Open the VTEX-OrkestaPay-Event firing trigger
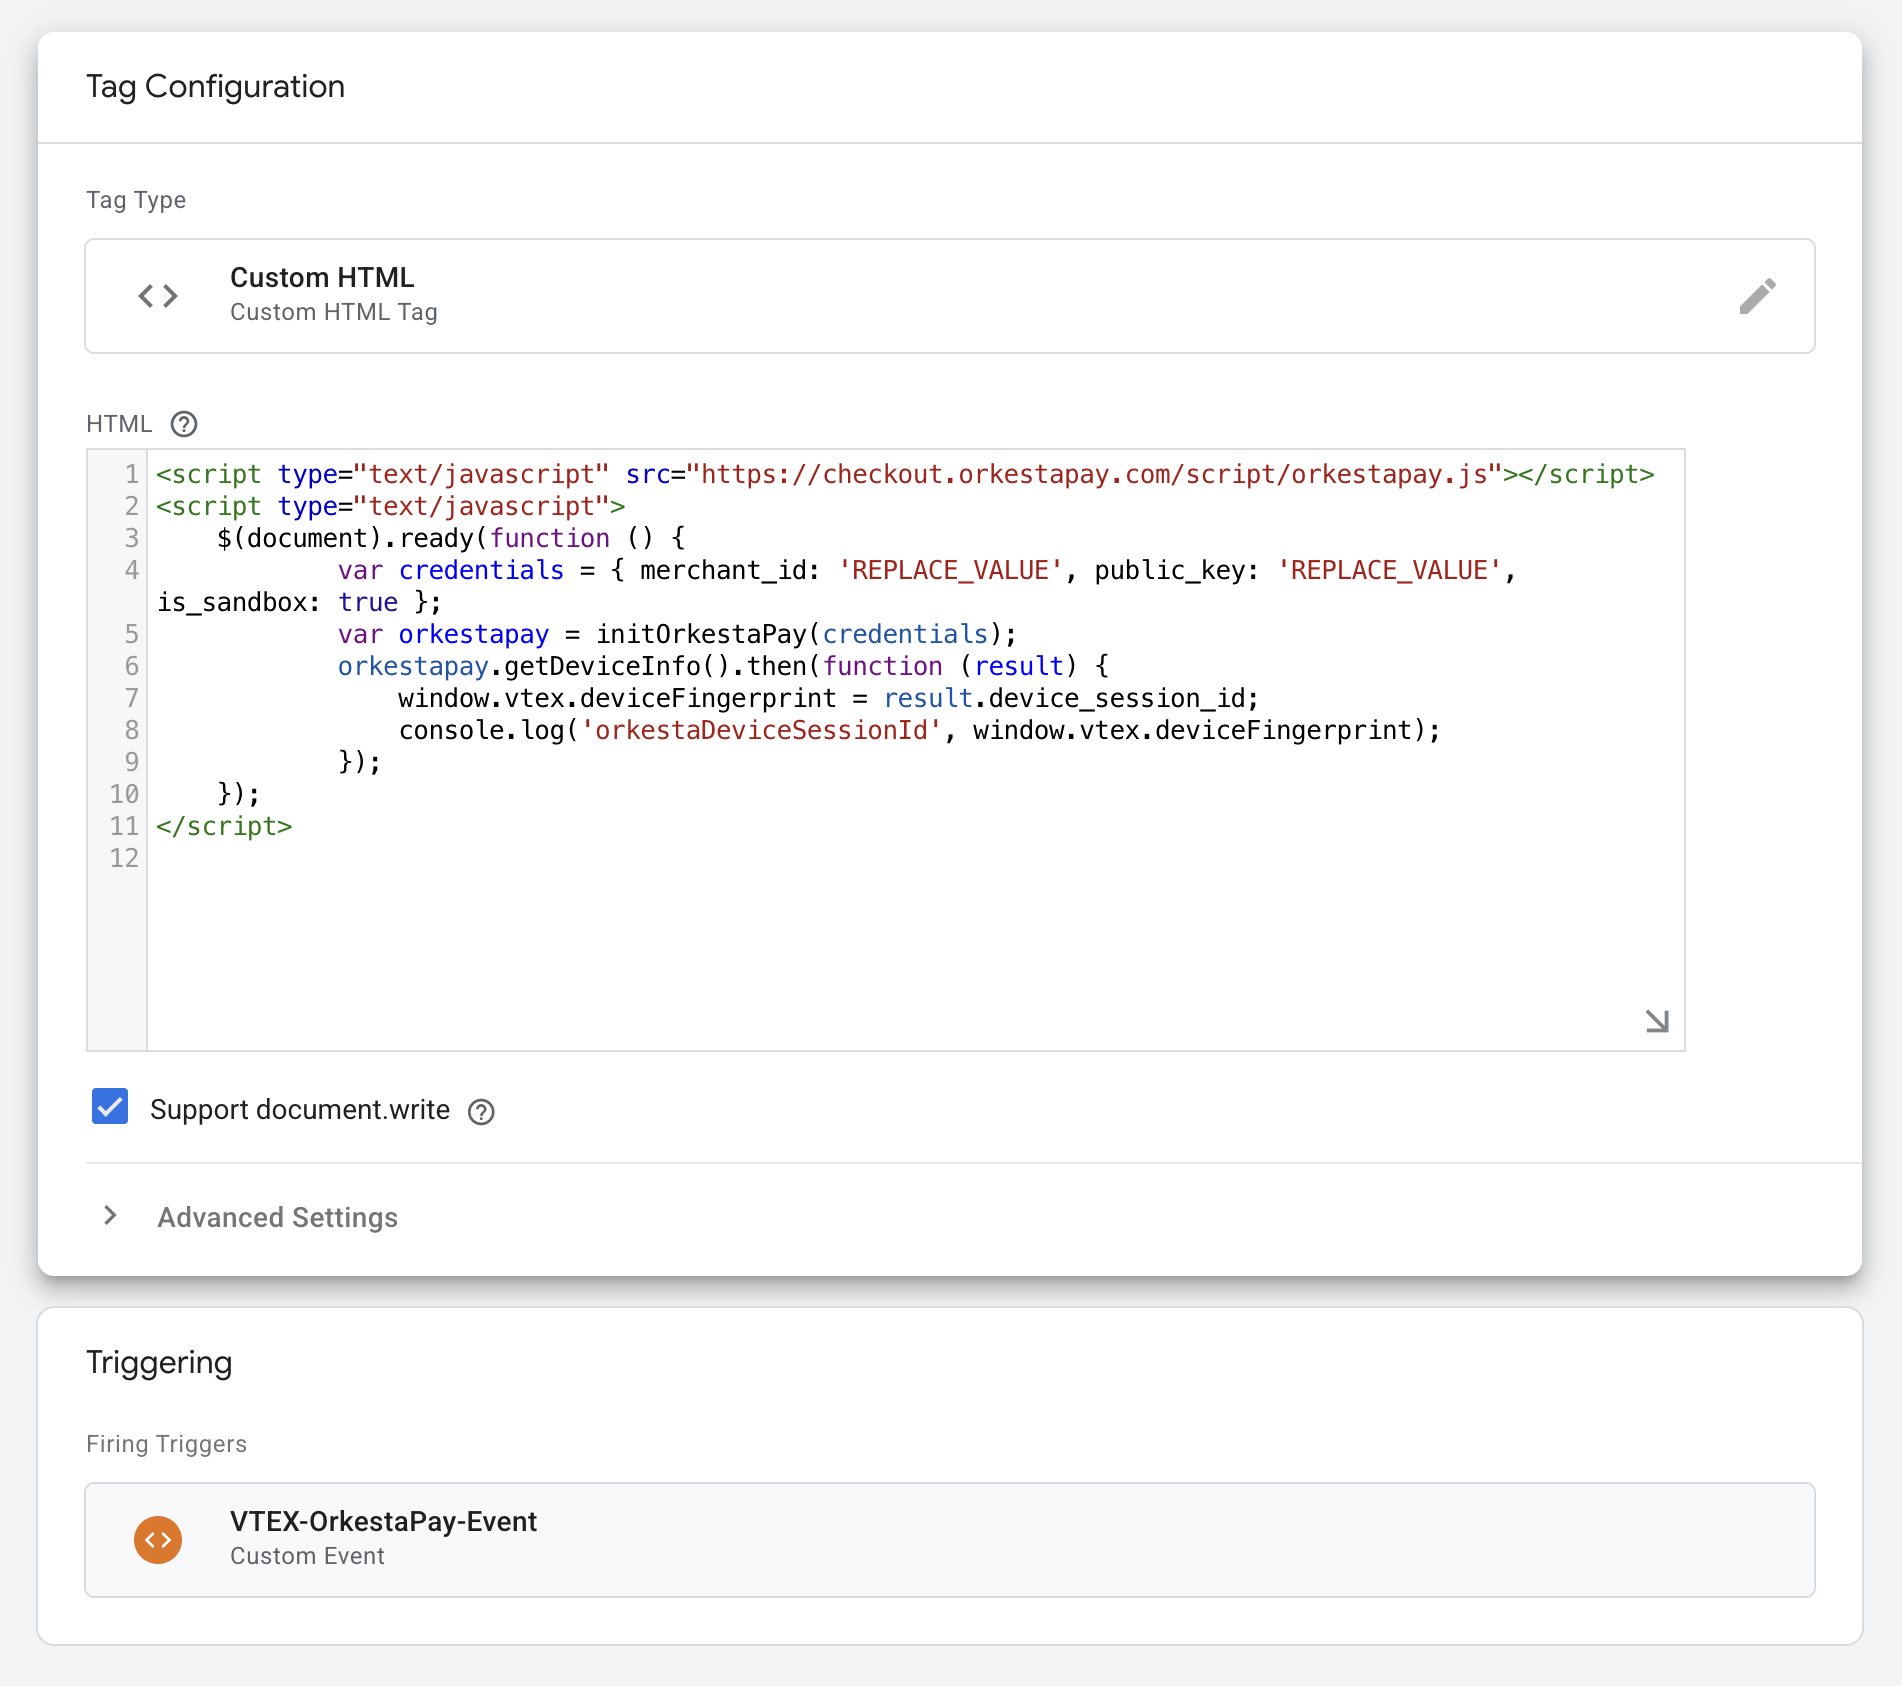 (x=950, y=1540)
